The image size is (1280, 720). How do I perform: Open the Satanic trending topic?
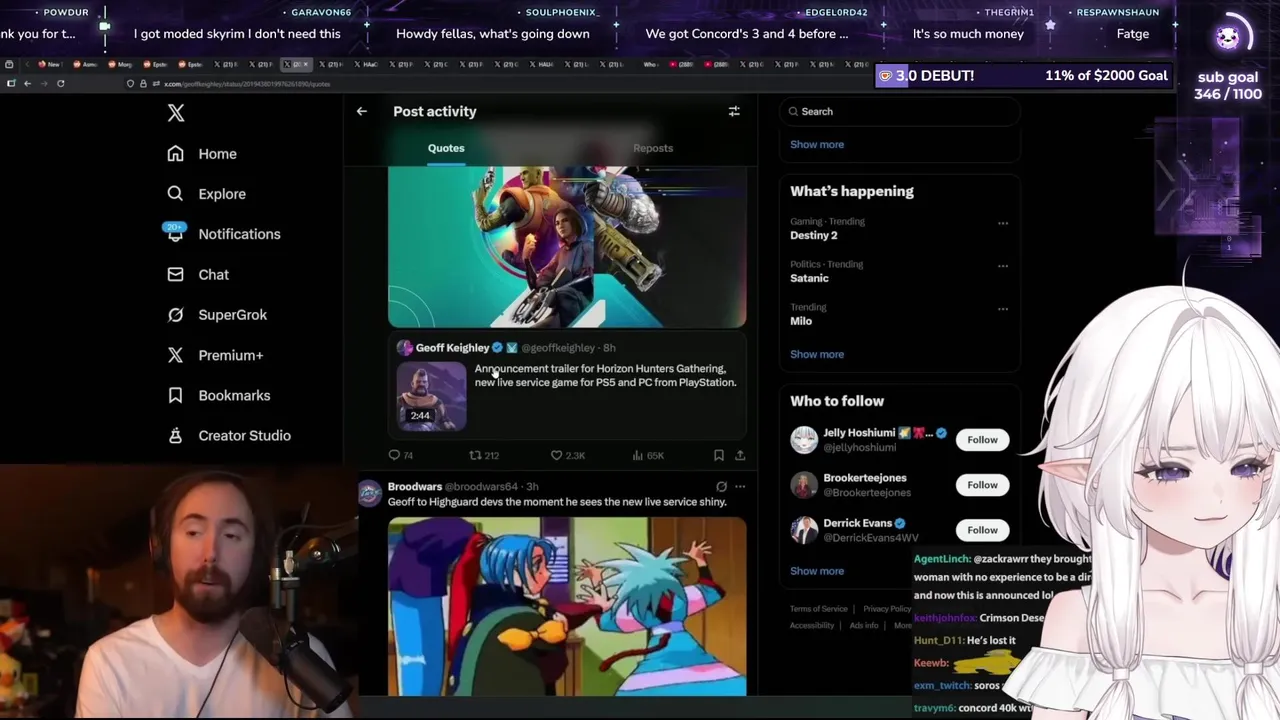[809, 278]
